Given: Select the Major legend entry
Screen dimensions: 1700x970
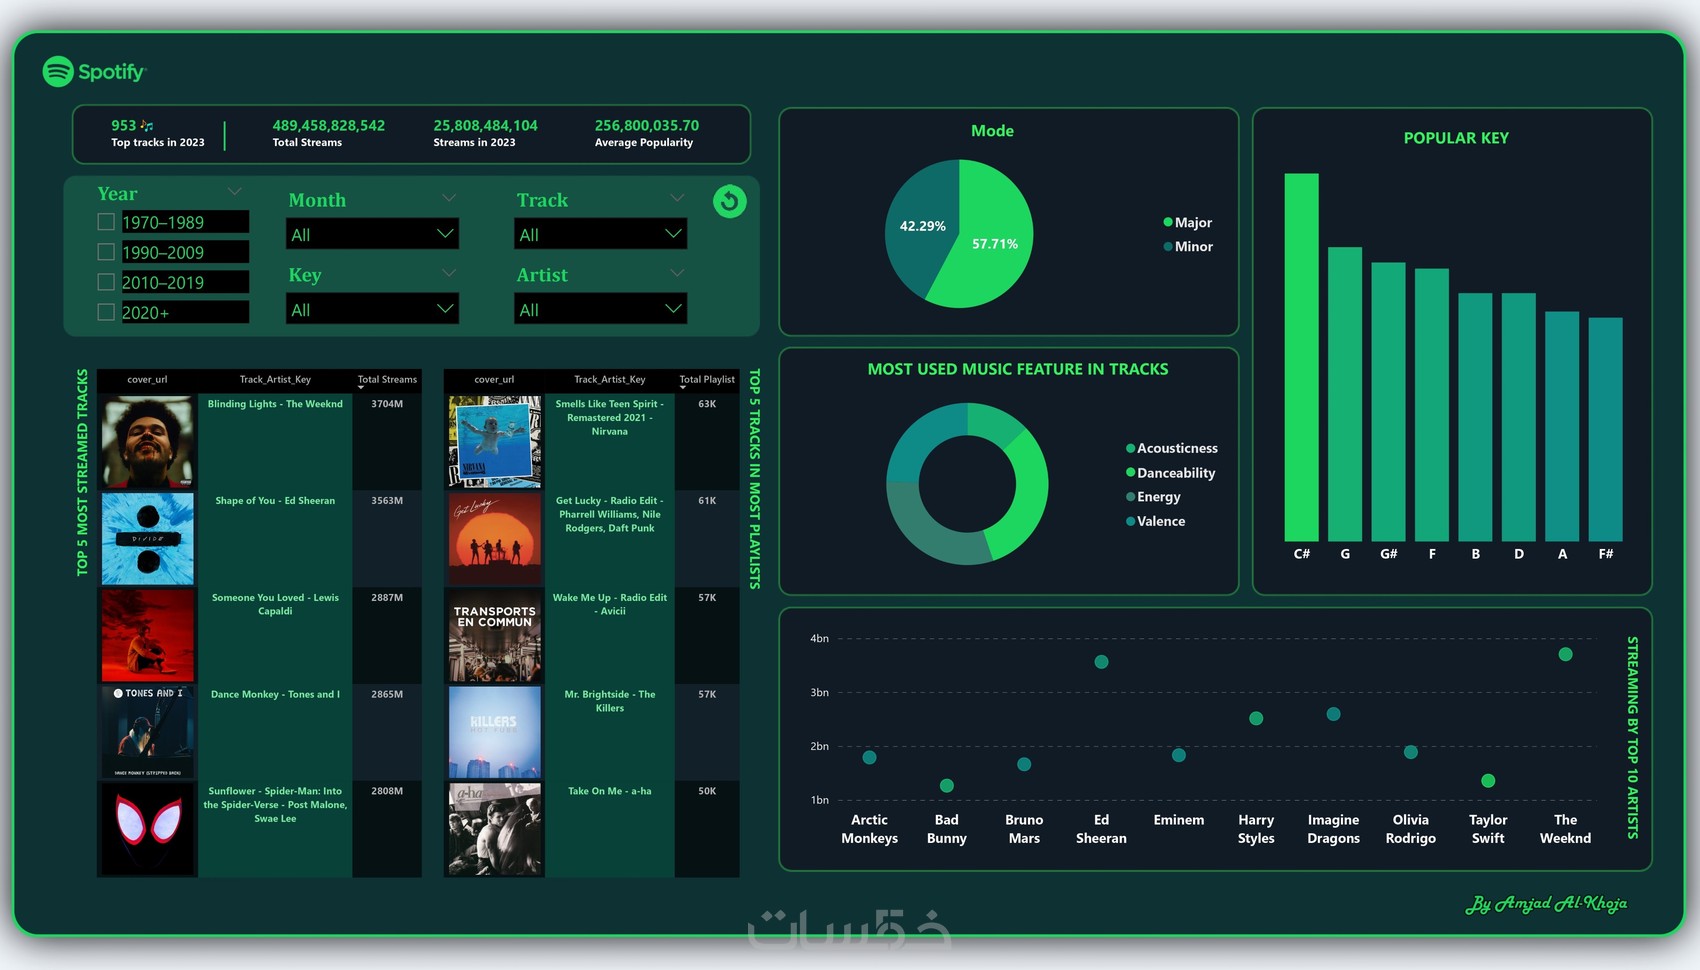Looking at the screenshot, I should [x=1188, y=222].
